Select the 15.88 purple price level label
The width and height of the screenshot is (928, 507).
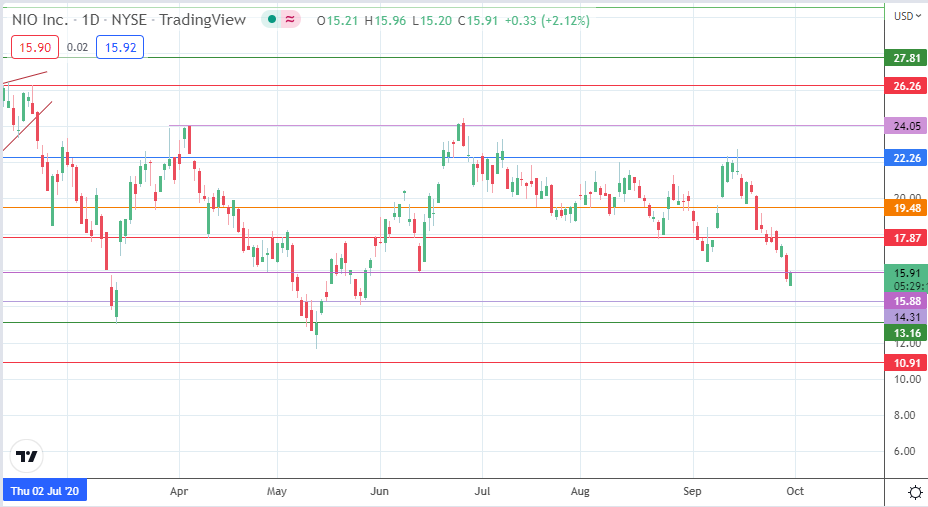tap(906, 301)
